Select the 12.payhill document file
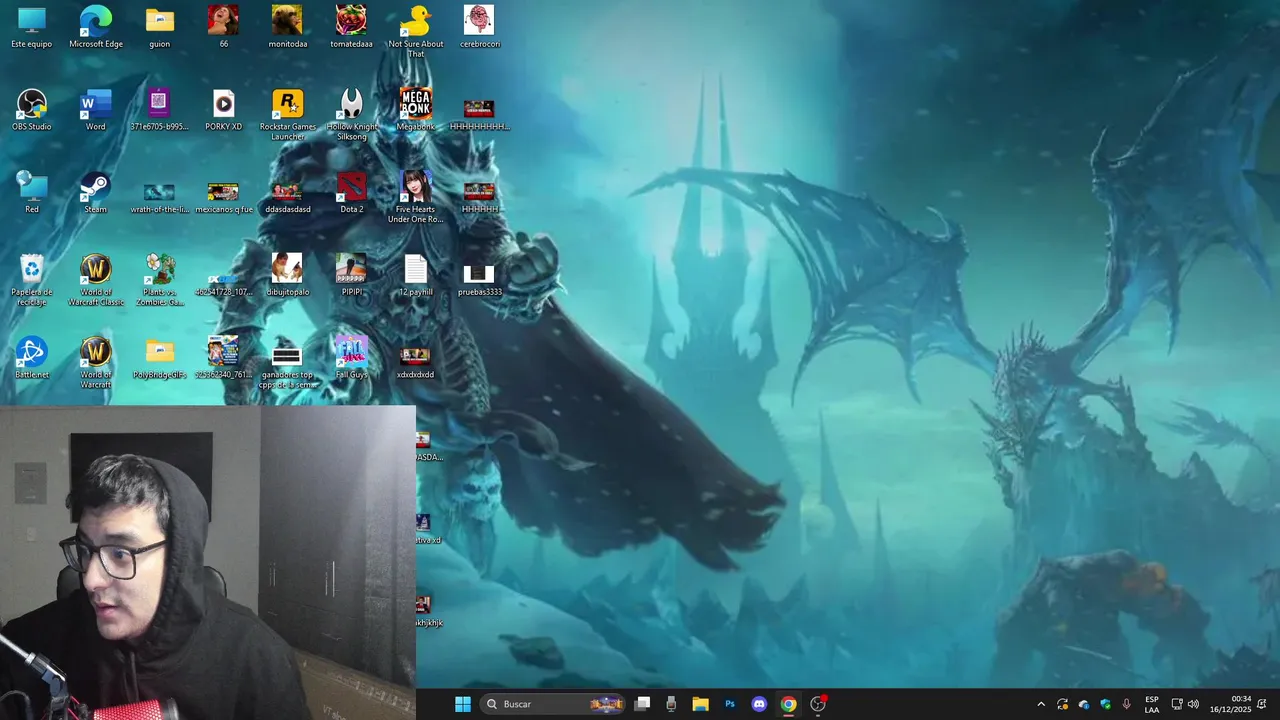The width and height of the screenshot is (1280, 720). pyautogui.click(x=416, y=276)
